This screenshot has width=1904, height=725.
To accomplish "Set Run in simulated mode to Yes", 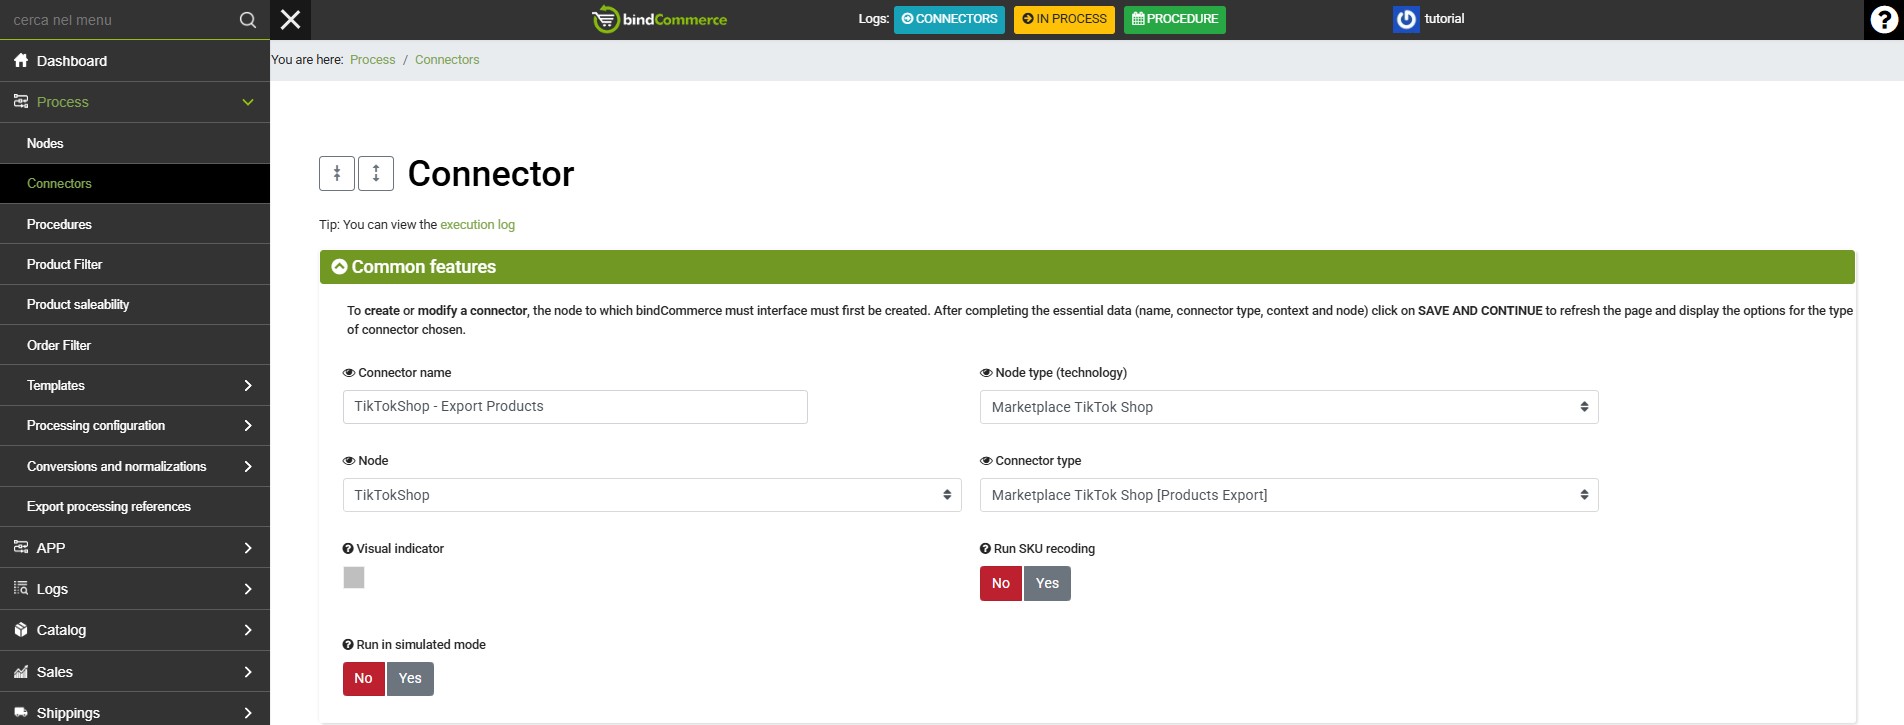I will (410, 679).
